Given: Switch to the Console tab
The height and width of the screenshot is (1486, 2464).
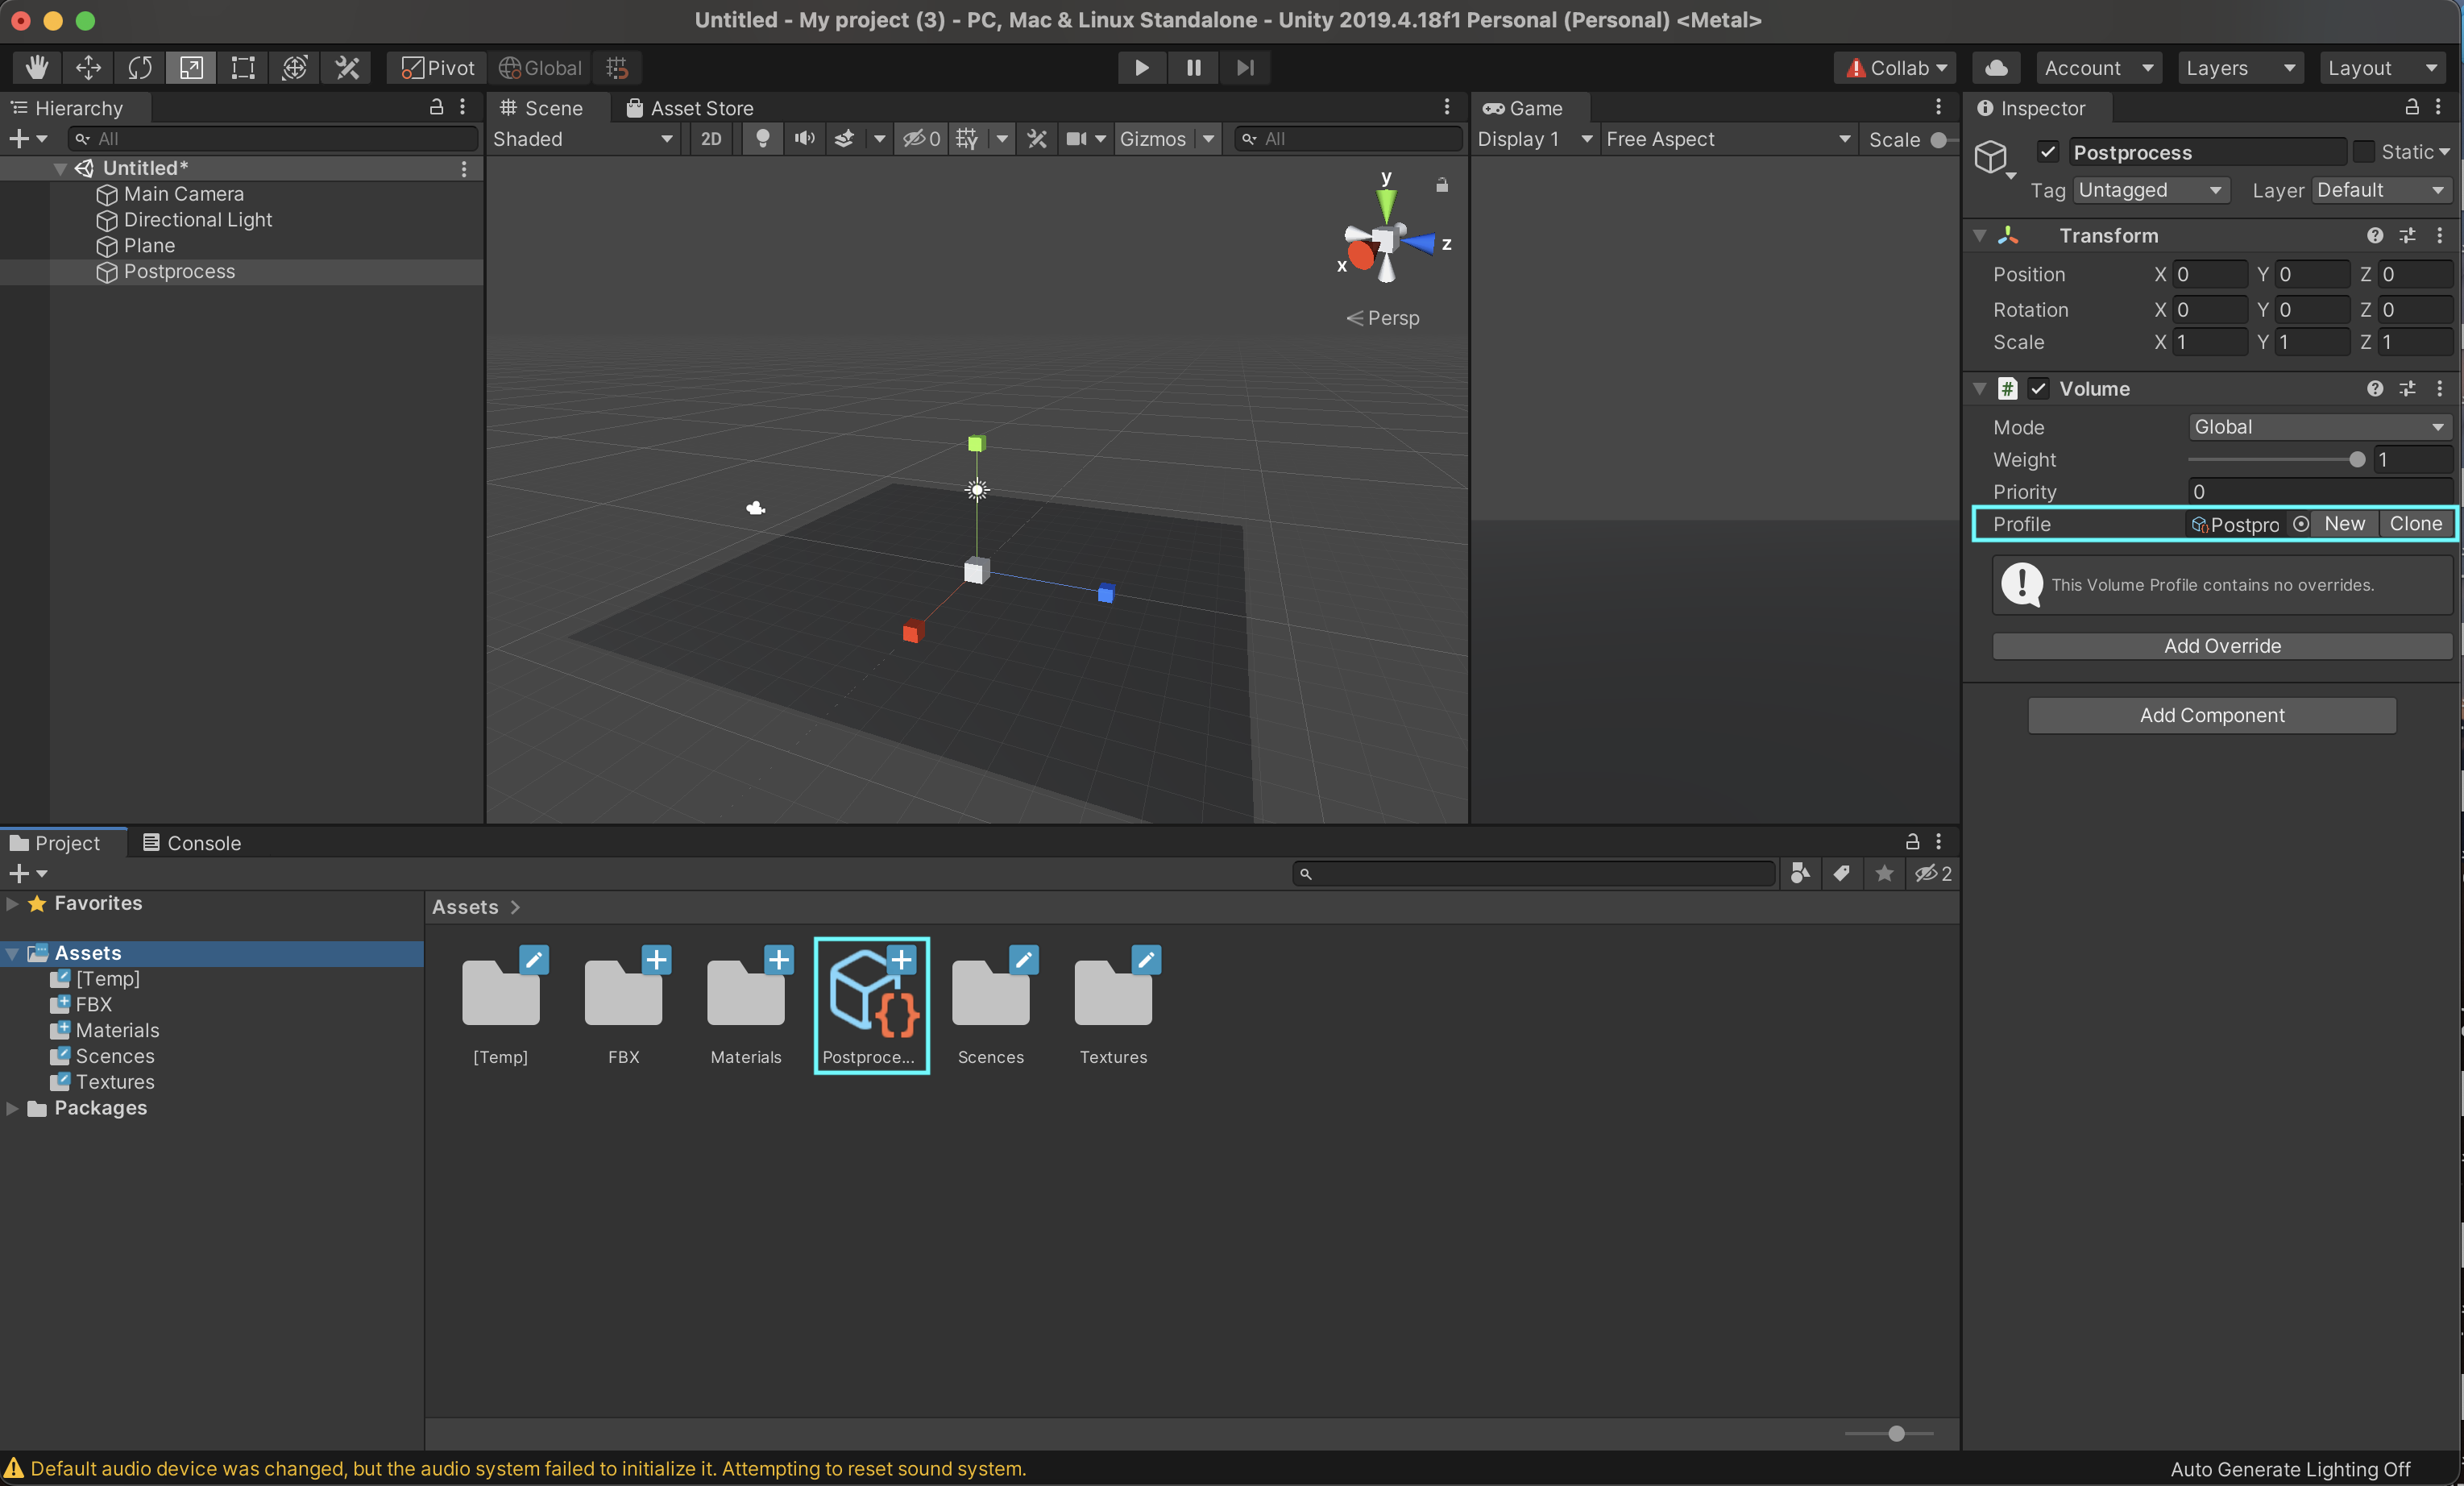Looking at the screenshot, I should [192, 843].
